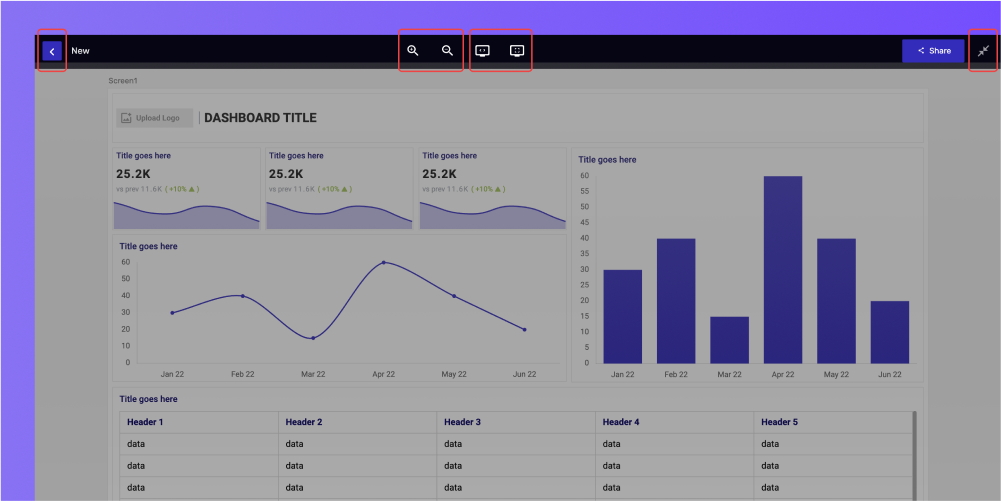The image size is (1001, 501).
Task: Exit fullscreen with the collapse arrows icon
Action: (983, 51)
